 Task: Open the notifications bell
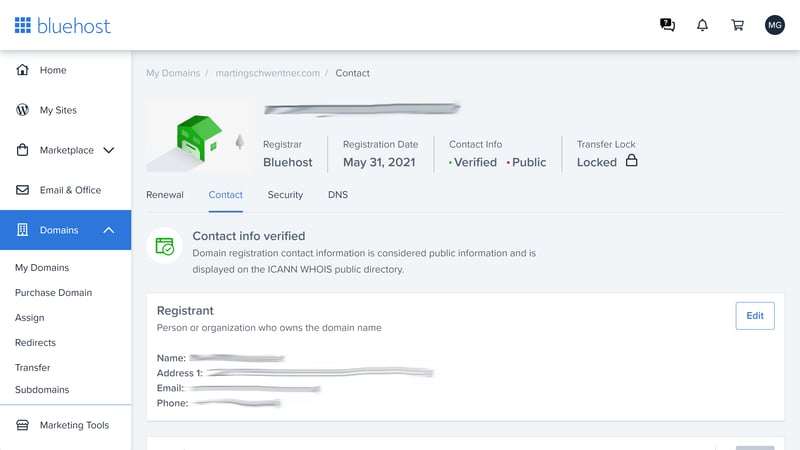point(703,25)
